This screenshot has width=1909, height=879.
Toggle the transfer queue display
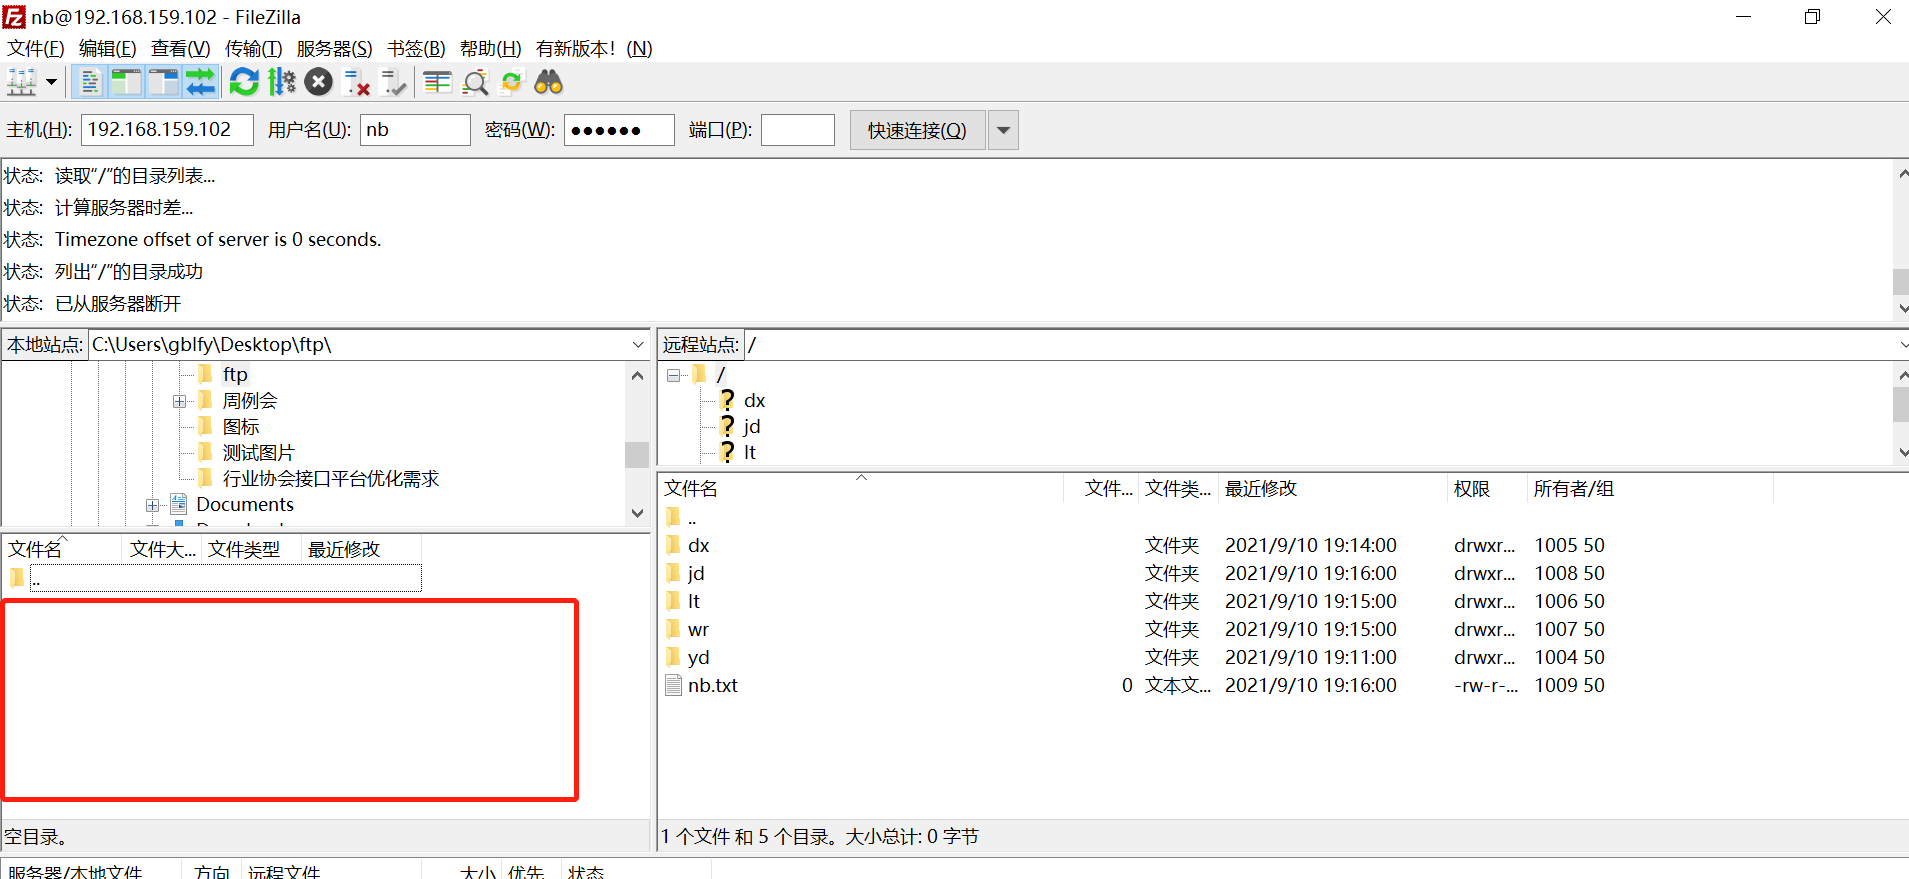click(200, 82)
